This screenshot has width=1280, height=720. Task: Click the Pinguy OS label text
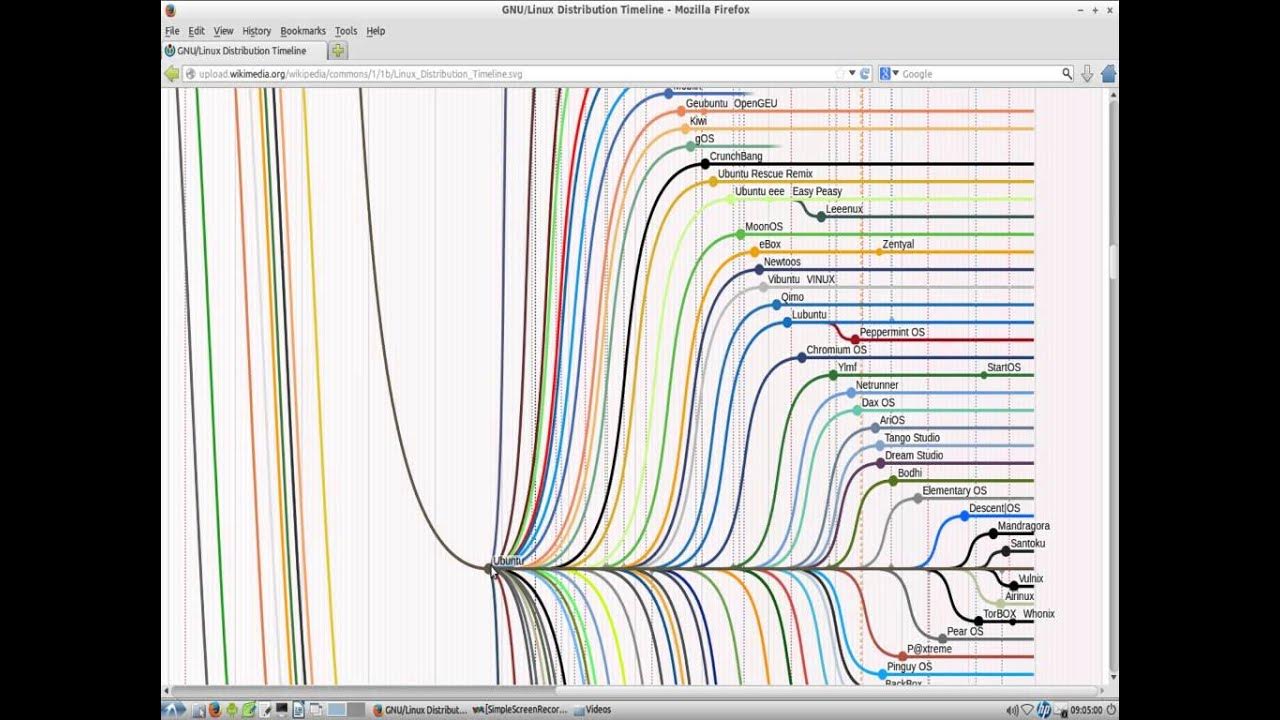(x=909, y=667)
